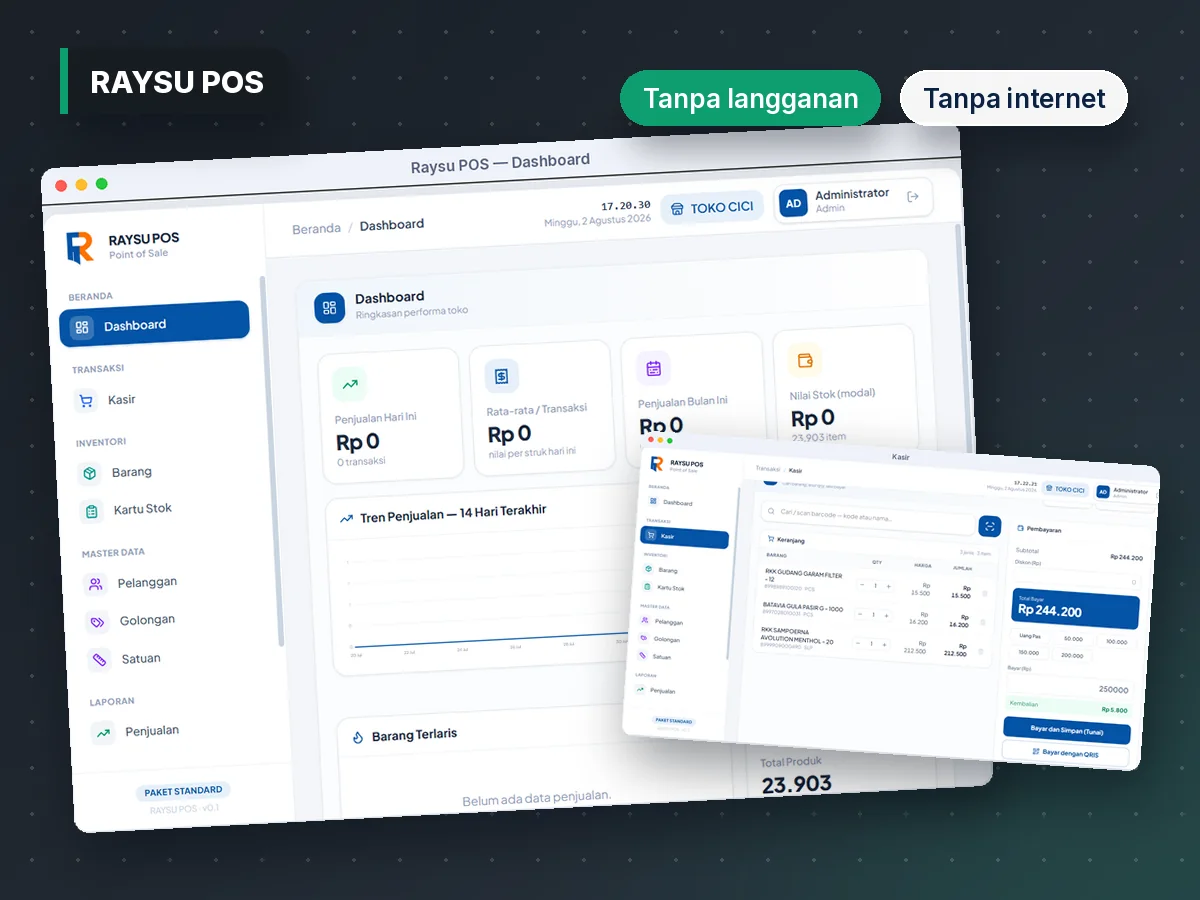Decrease quantity of BATAVIA GULA PASIR G
1200x900 pixels.
(860, 614)
